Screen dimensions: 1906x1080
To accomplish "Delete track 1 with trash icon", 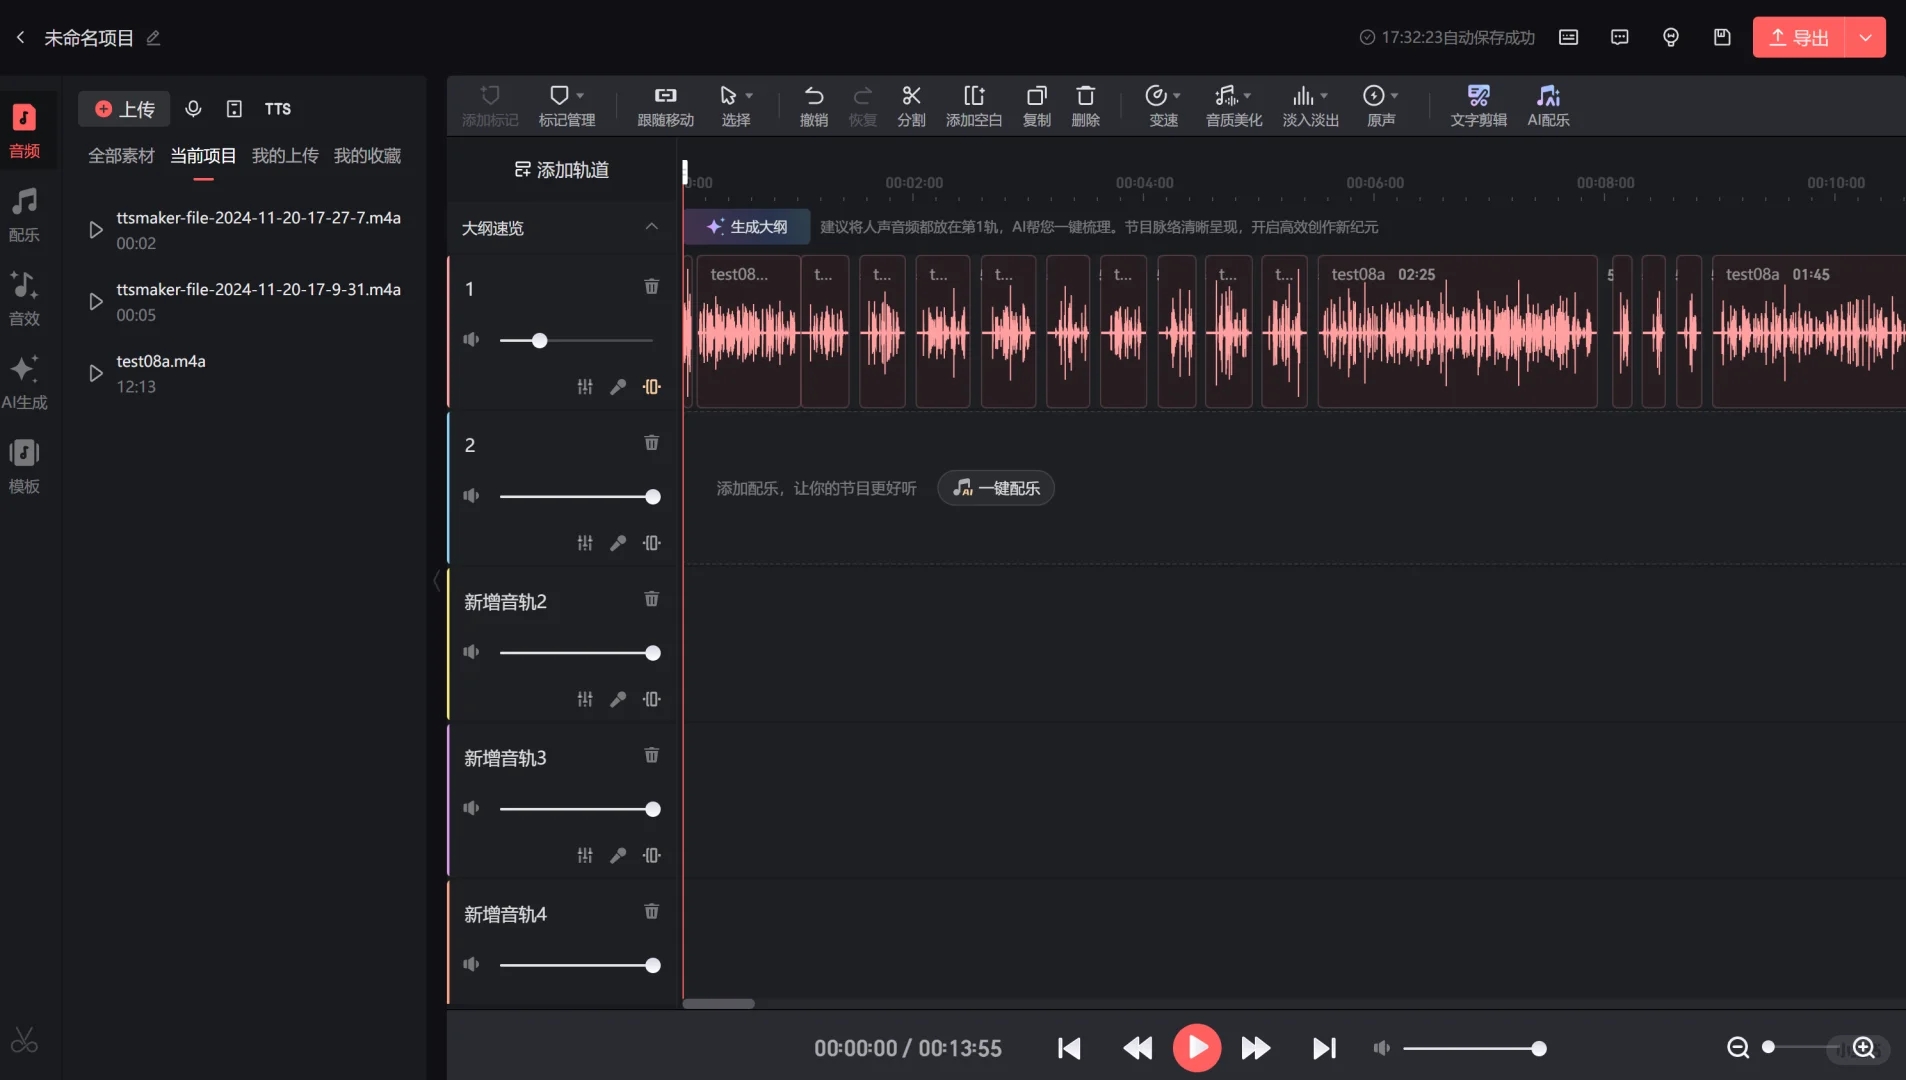I will pos(651,286).
